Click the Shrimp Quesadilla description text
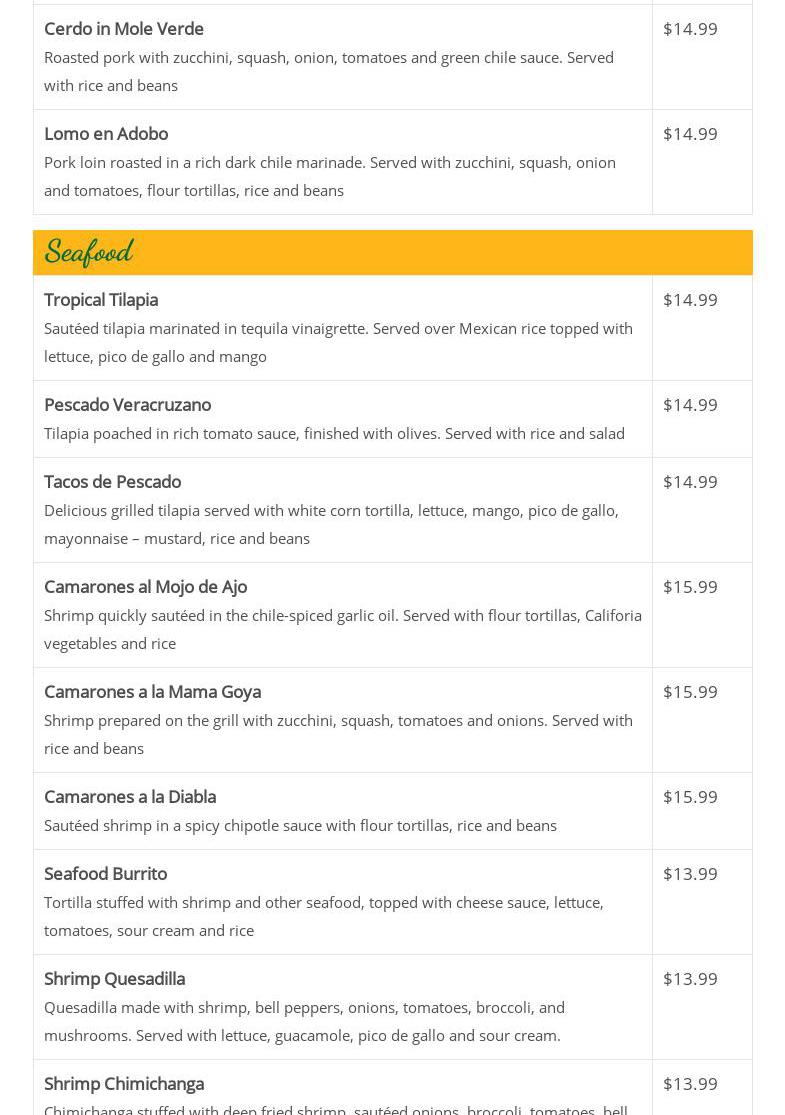 304,1021
